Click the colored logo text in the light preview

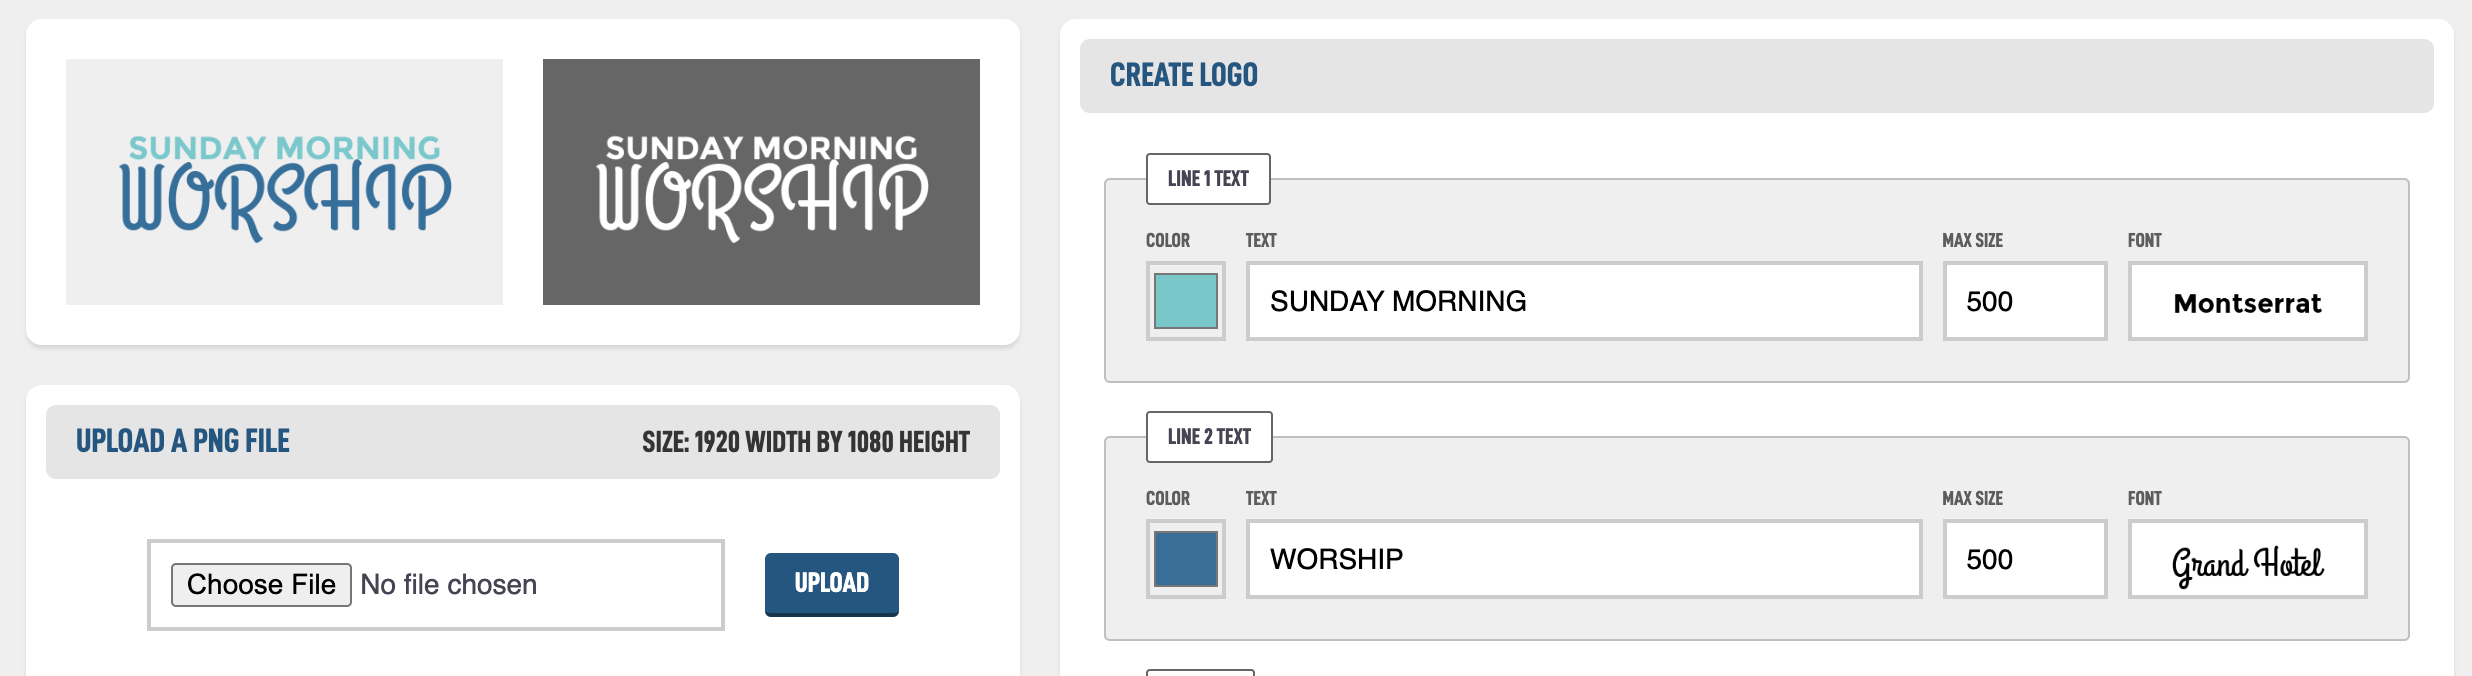tap(285, 187)
